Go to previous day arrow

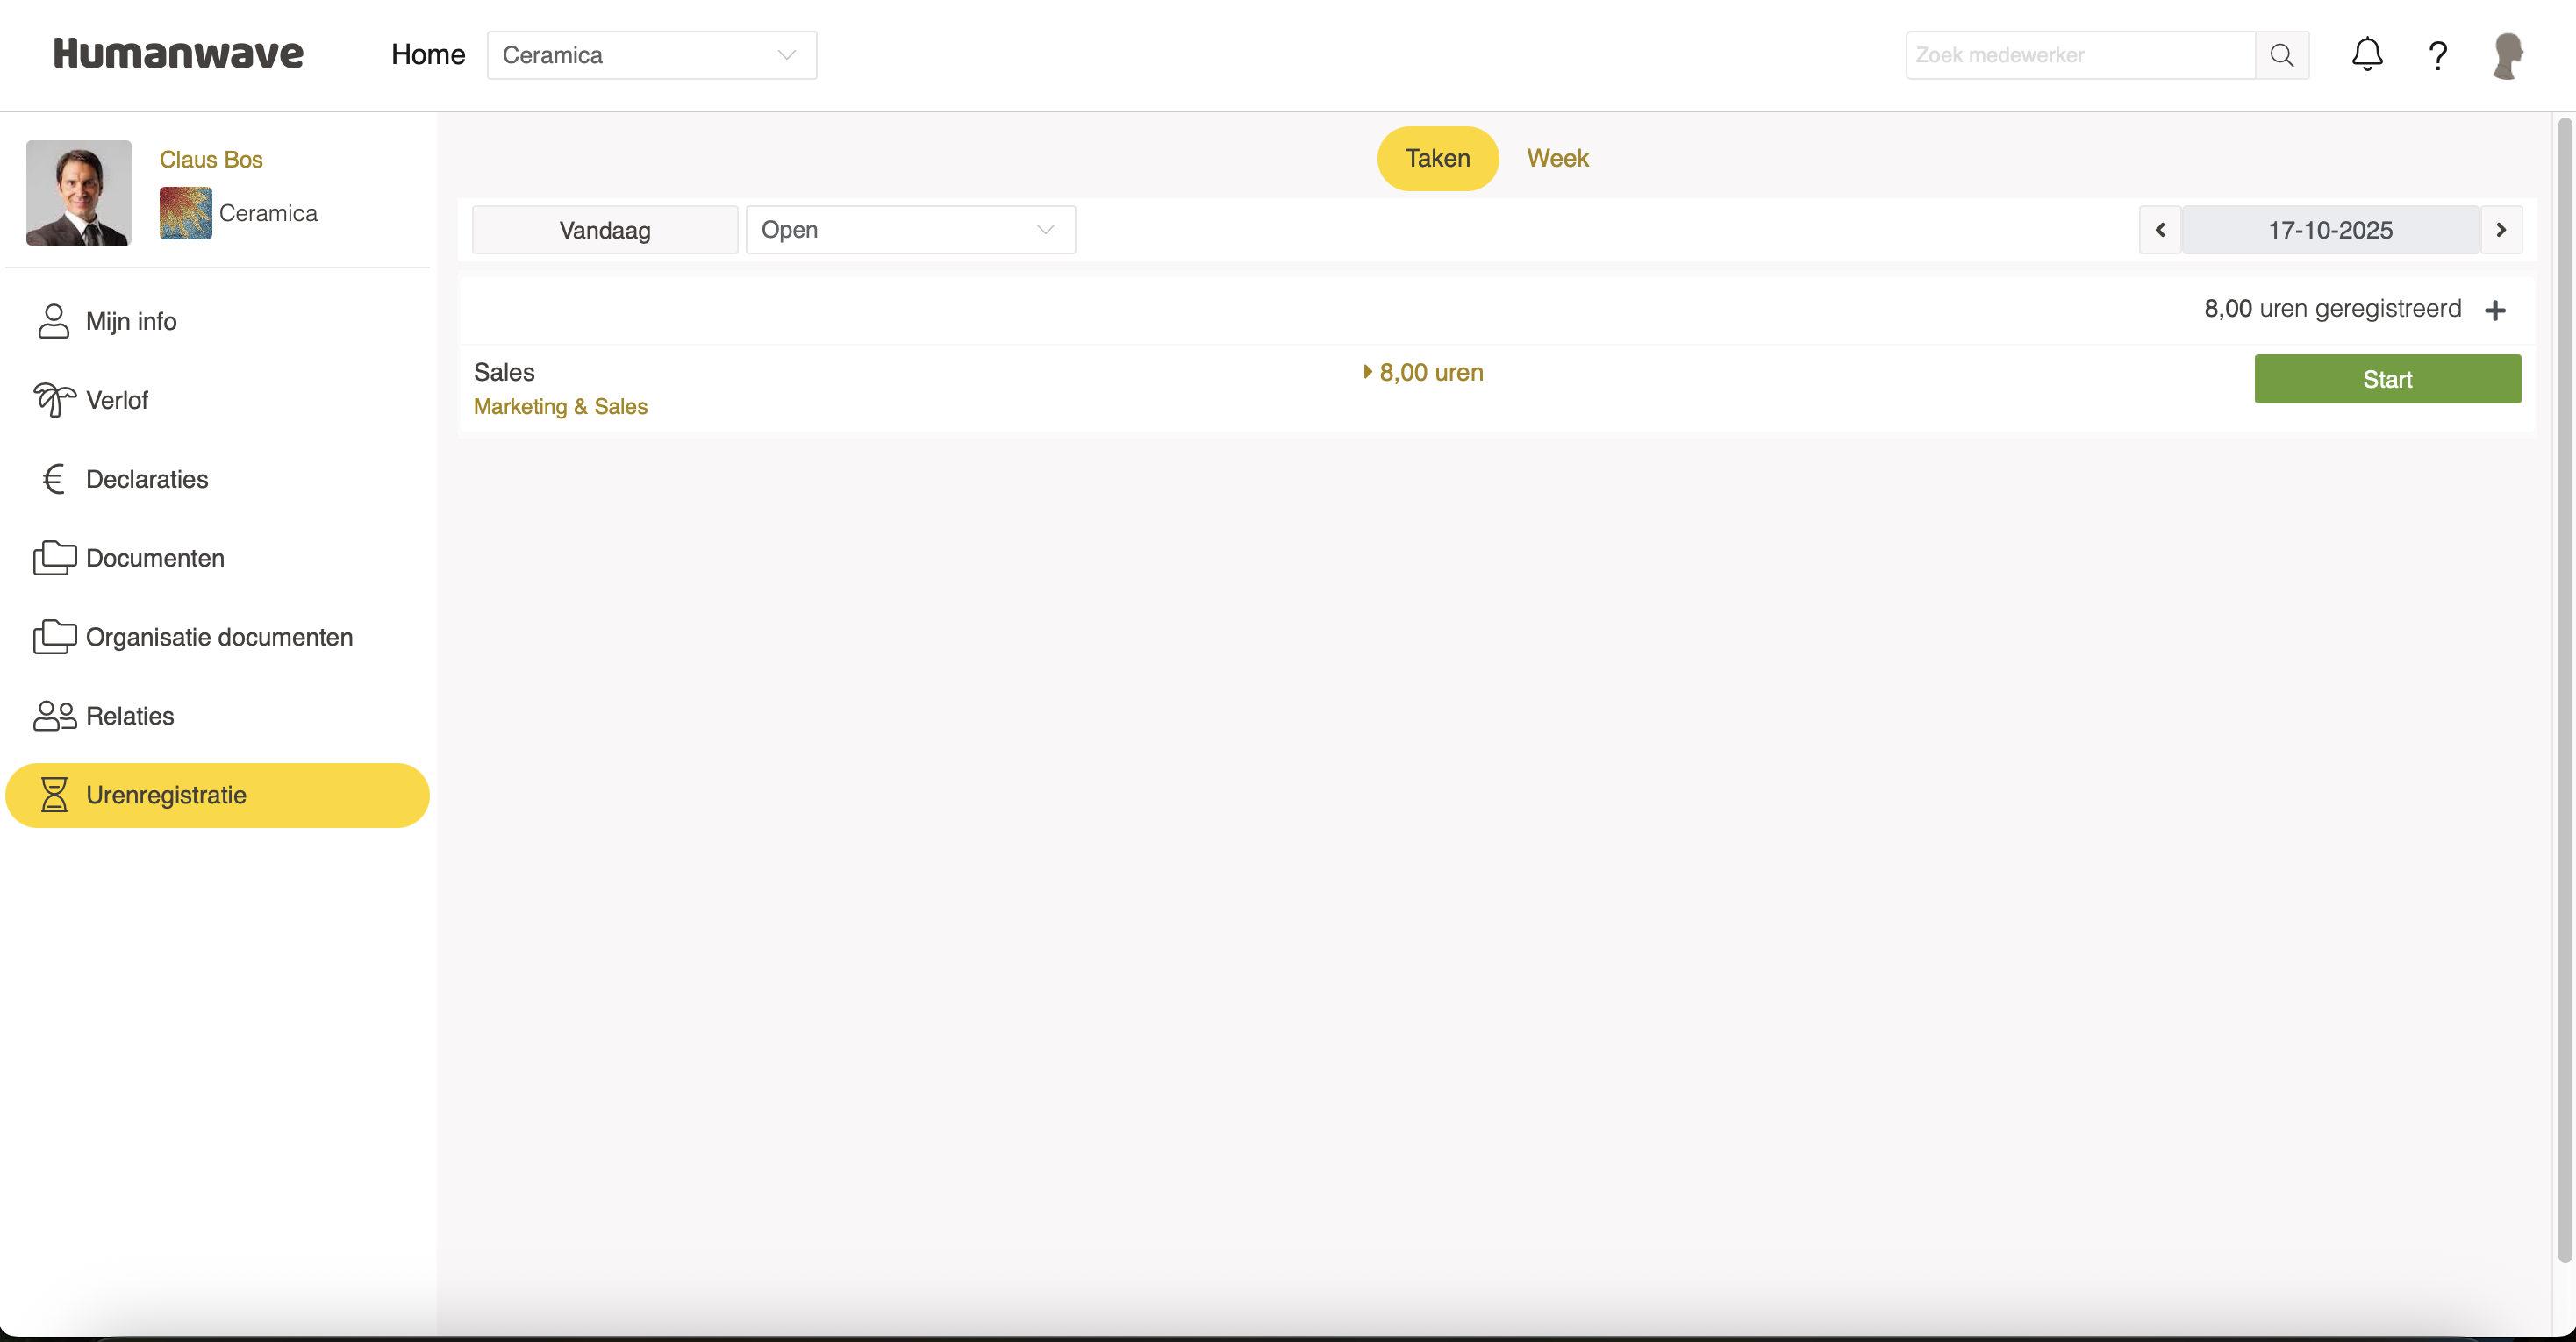tap(2160, 230)
